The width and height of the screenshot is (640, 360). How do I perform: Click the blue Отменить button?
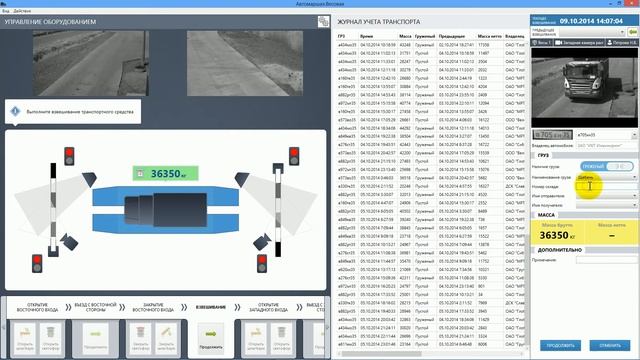(610, 345)
